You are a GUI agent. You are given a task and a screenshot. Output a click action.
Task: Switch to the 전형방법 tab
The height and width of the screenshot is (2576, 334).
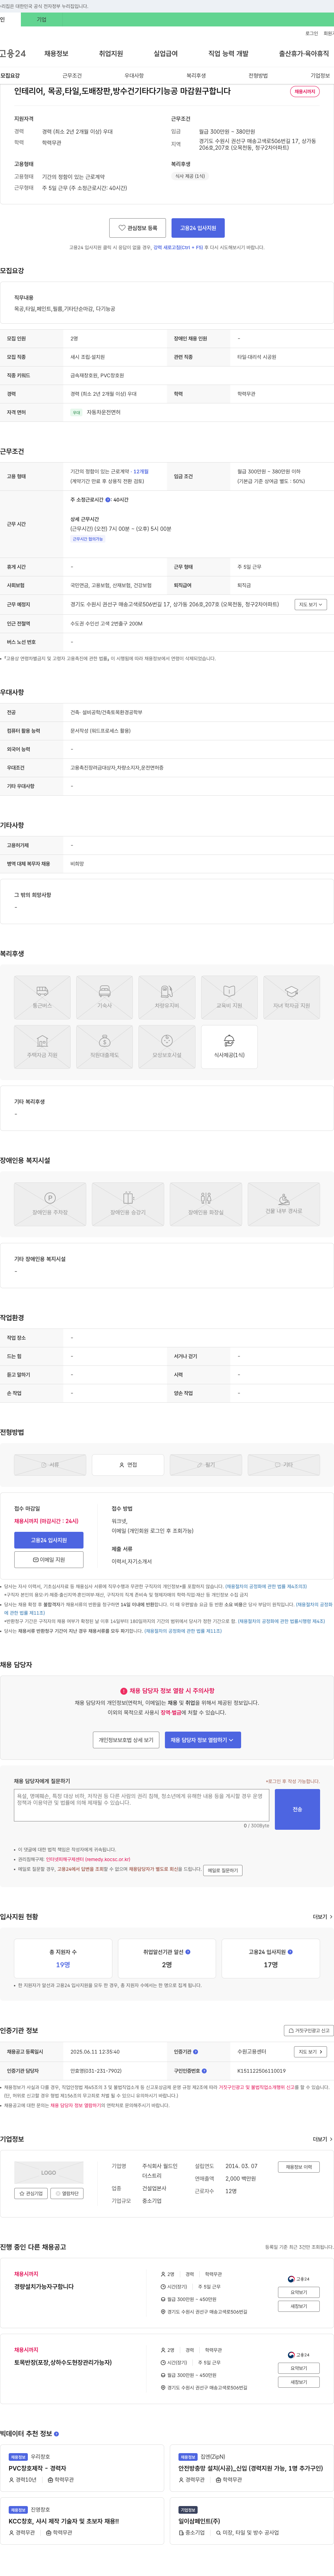(x=258, y=76)
